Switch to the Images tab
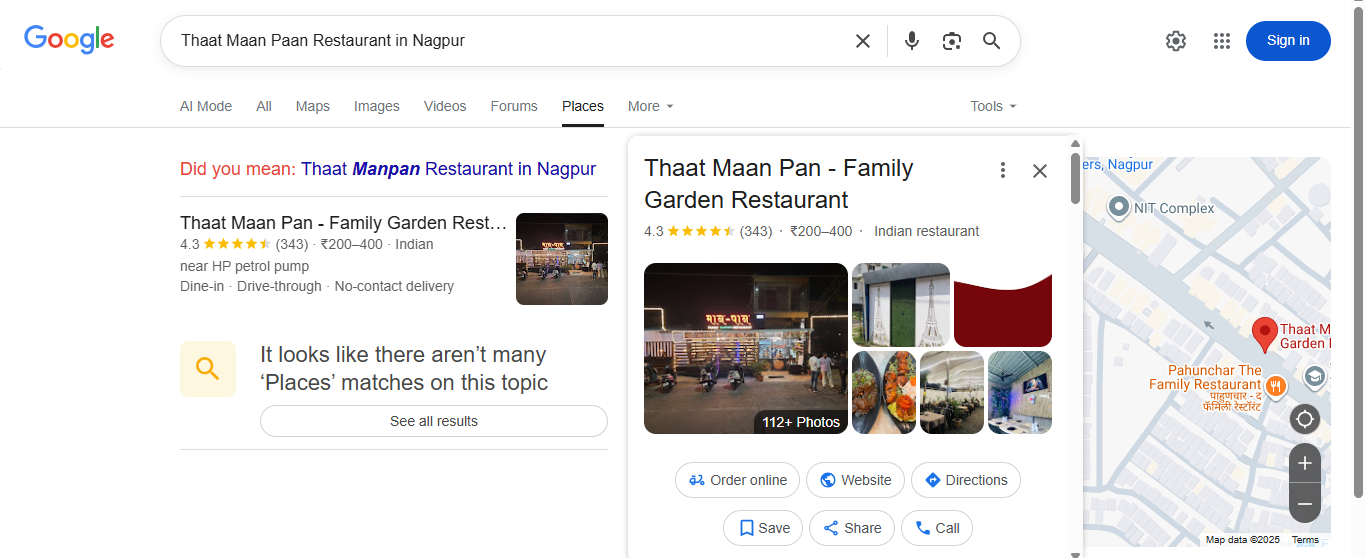Screen dimensions: 1366x558 pos(376,106)
